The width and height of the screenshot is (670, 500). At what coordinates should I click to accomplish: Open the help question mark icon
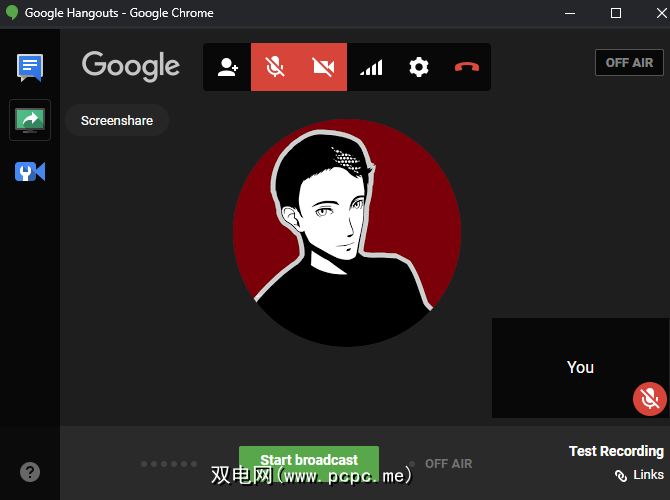click(x=30, y=472)
